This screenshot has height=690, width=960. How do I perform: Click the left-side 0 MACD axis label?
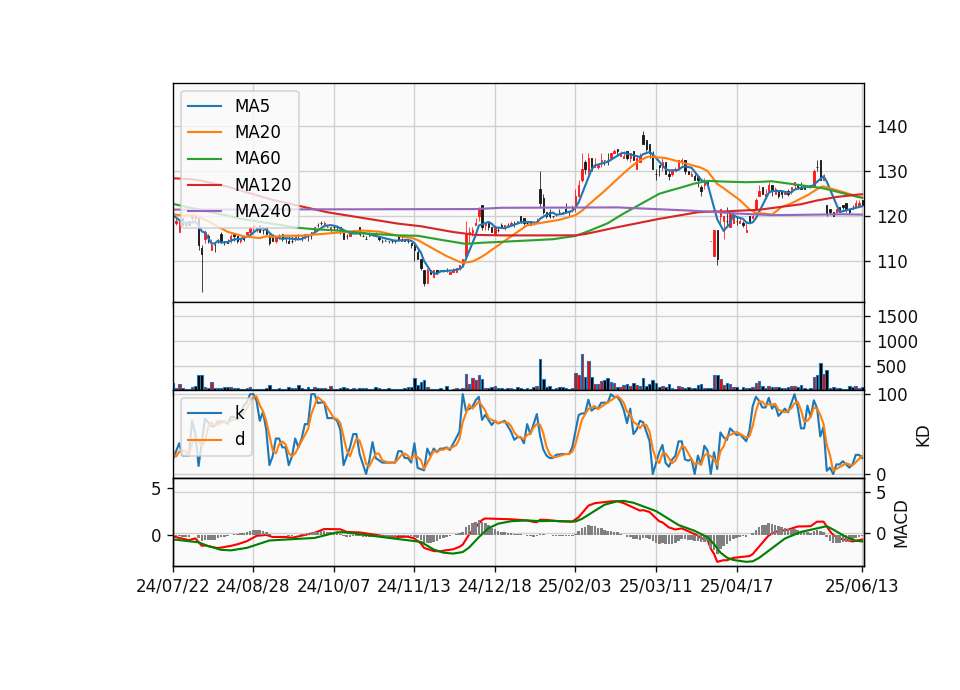[x=156, y=536]
